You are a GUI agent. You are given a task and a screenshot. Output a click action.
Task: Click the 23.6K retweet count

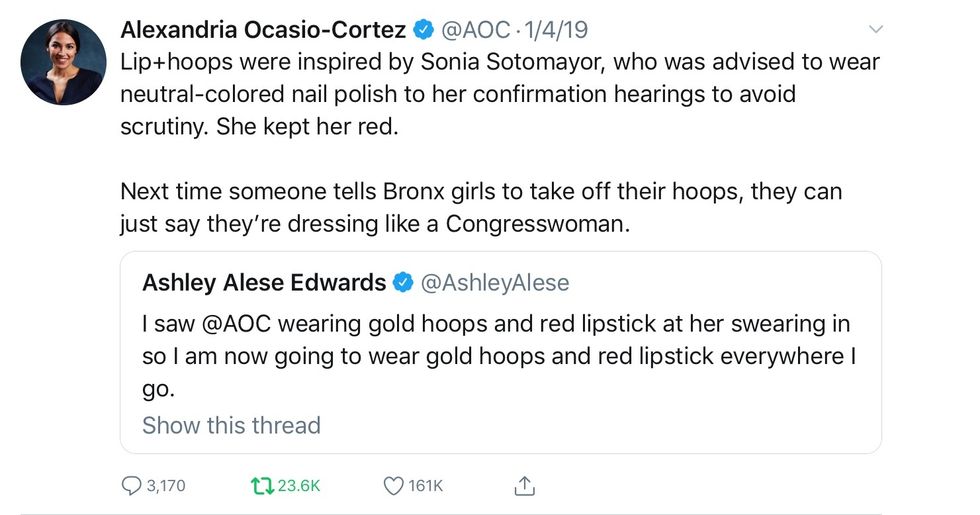point(298,486)
